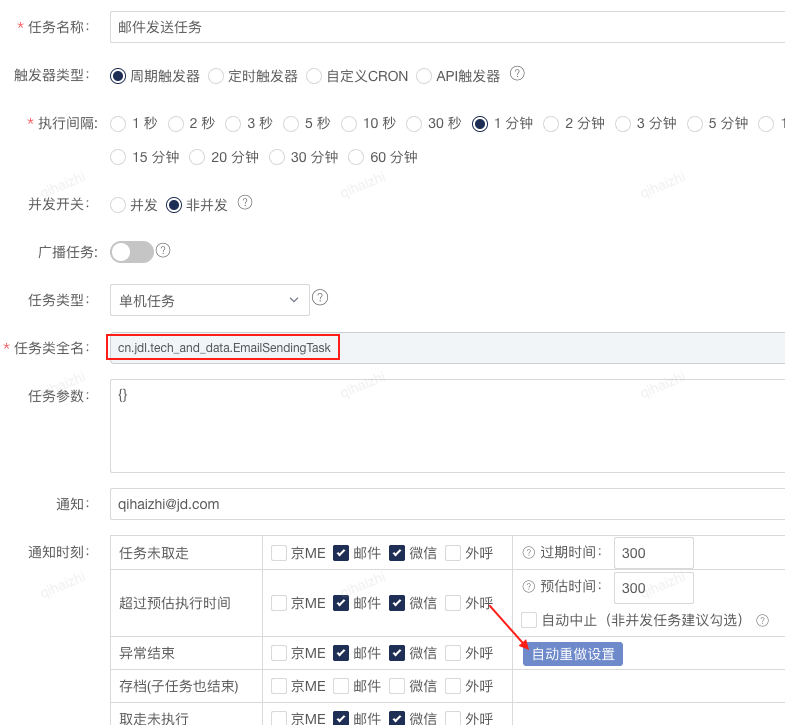Select 并发 concurrency option
Screen dimensions: 785x725
tap(118, 205)
